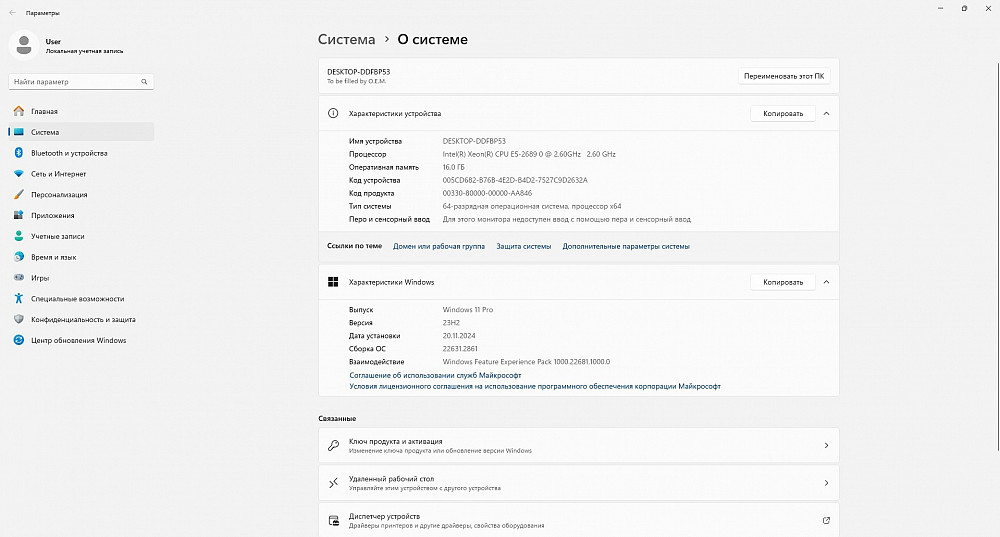Image resolution: width=1000 pixels, height=537 pixels.
Task: Open Центр обновления Windows
Action: click(81, 340)
